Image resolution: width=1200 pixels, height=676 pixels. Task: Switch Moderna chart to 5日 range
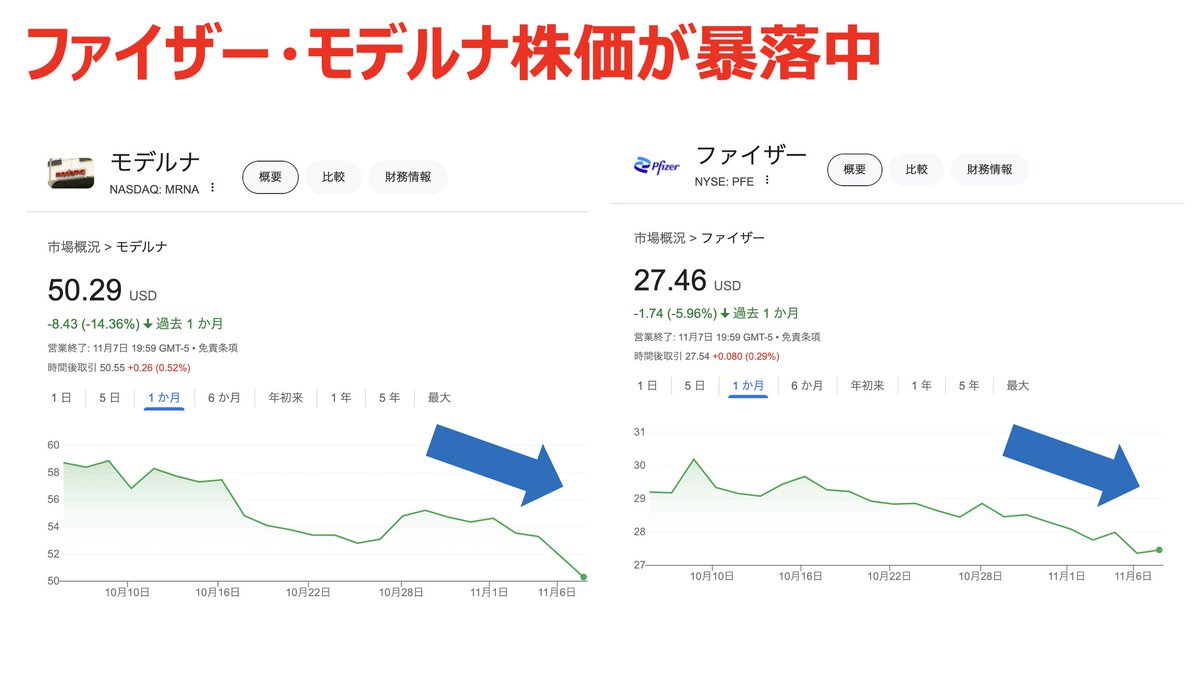tap(109, 397)
